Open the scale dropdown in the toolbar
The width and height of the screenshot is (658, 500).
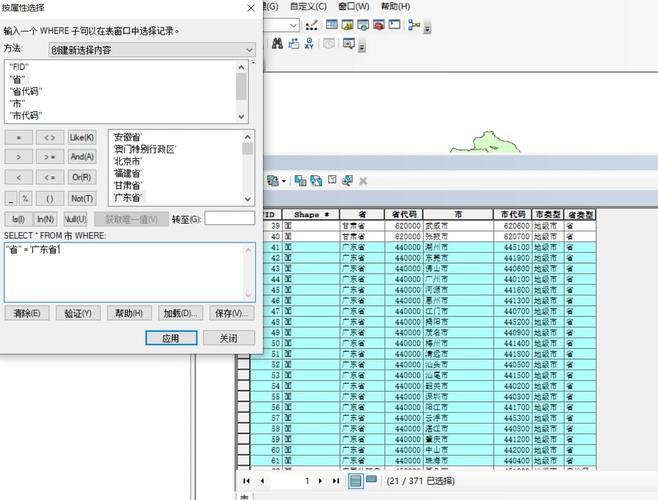(293, 25)
